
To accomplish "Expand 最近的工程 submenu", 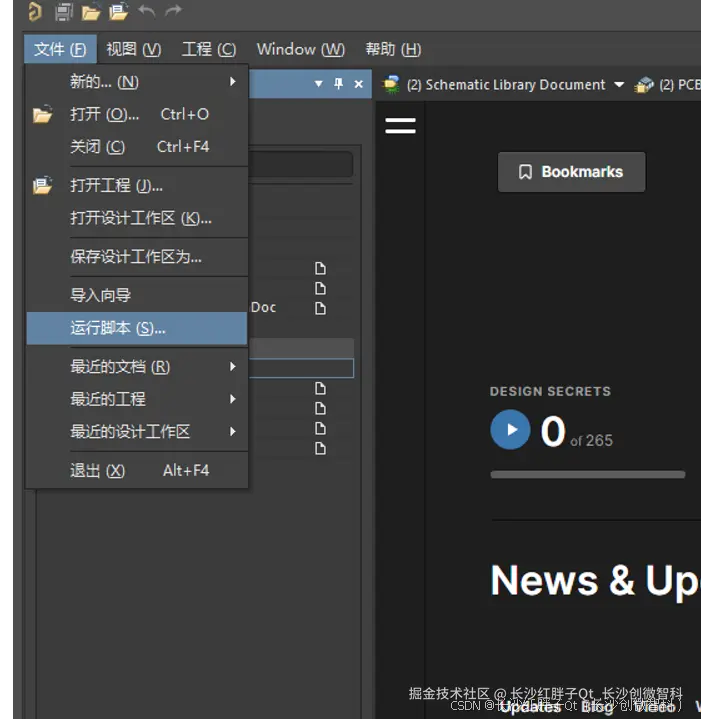I will coord(137,399).
